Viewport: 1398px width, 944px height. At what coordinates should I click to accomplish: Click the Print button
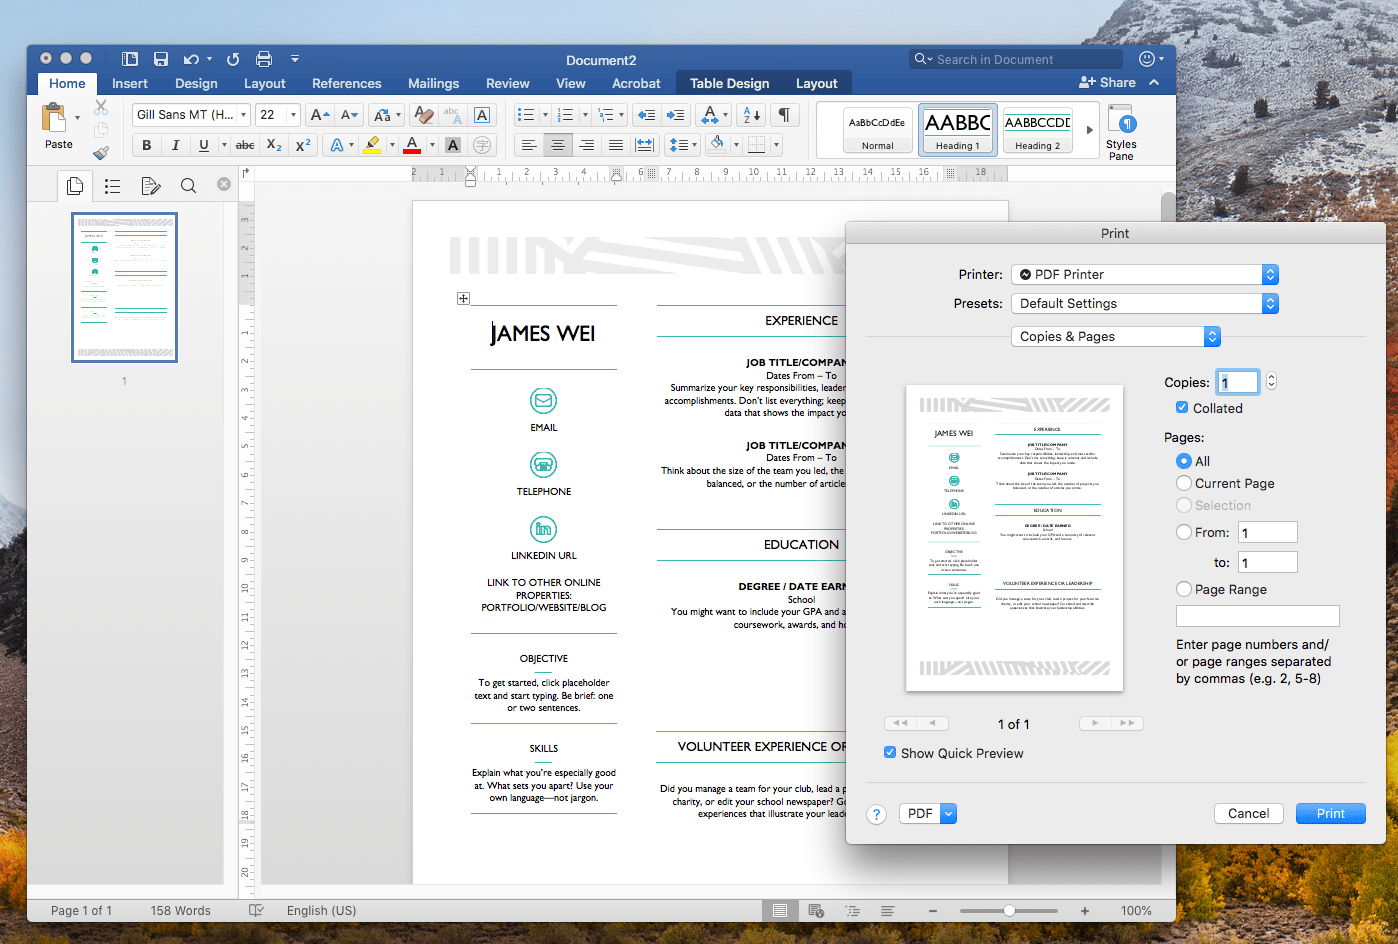tap(1330, 813)
